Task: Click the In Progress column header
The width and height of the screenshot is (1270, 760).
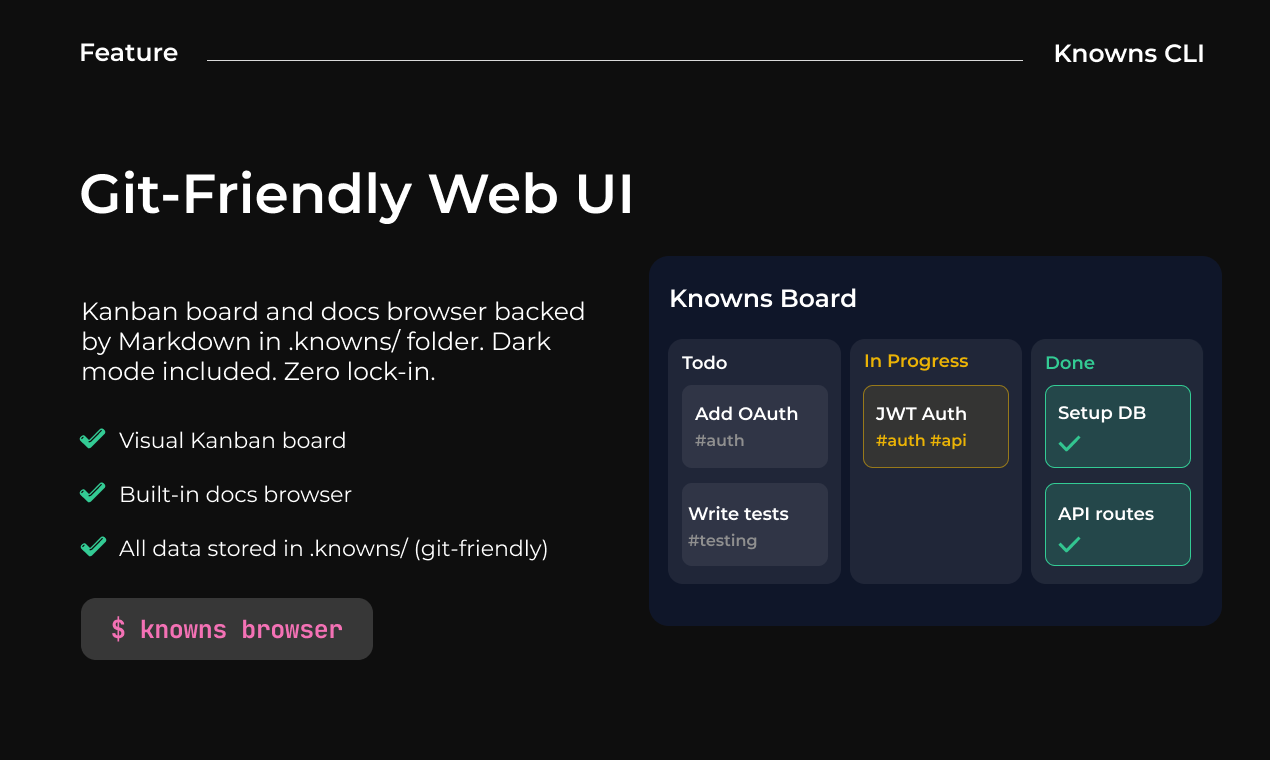Action: [x=916, y=361]
